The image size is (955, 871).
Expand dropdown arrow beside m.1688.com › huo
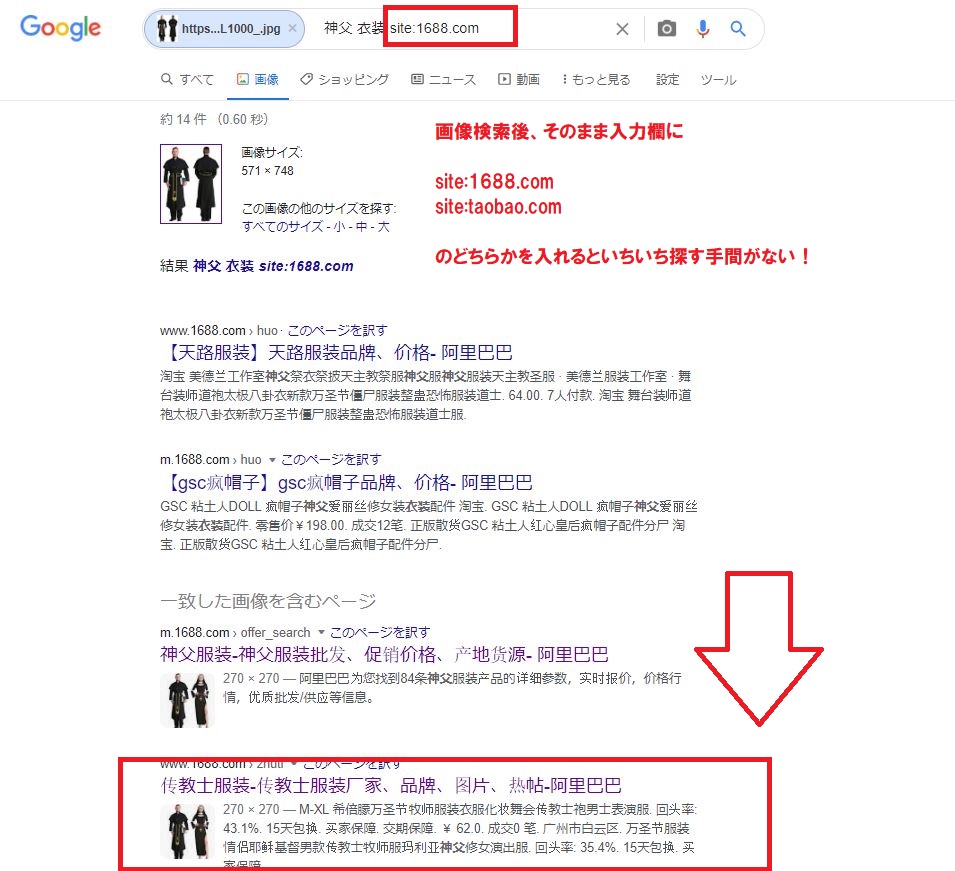click(x=272, y=460)
